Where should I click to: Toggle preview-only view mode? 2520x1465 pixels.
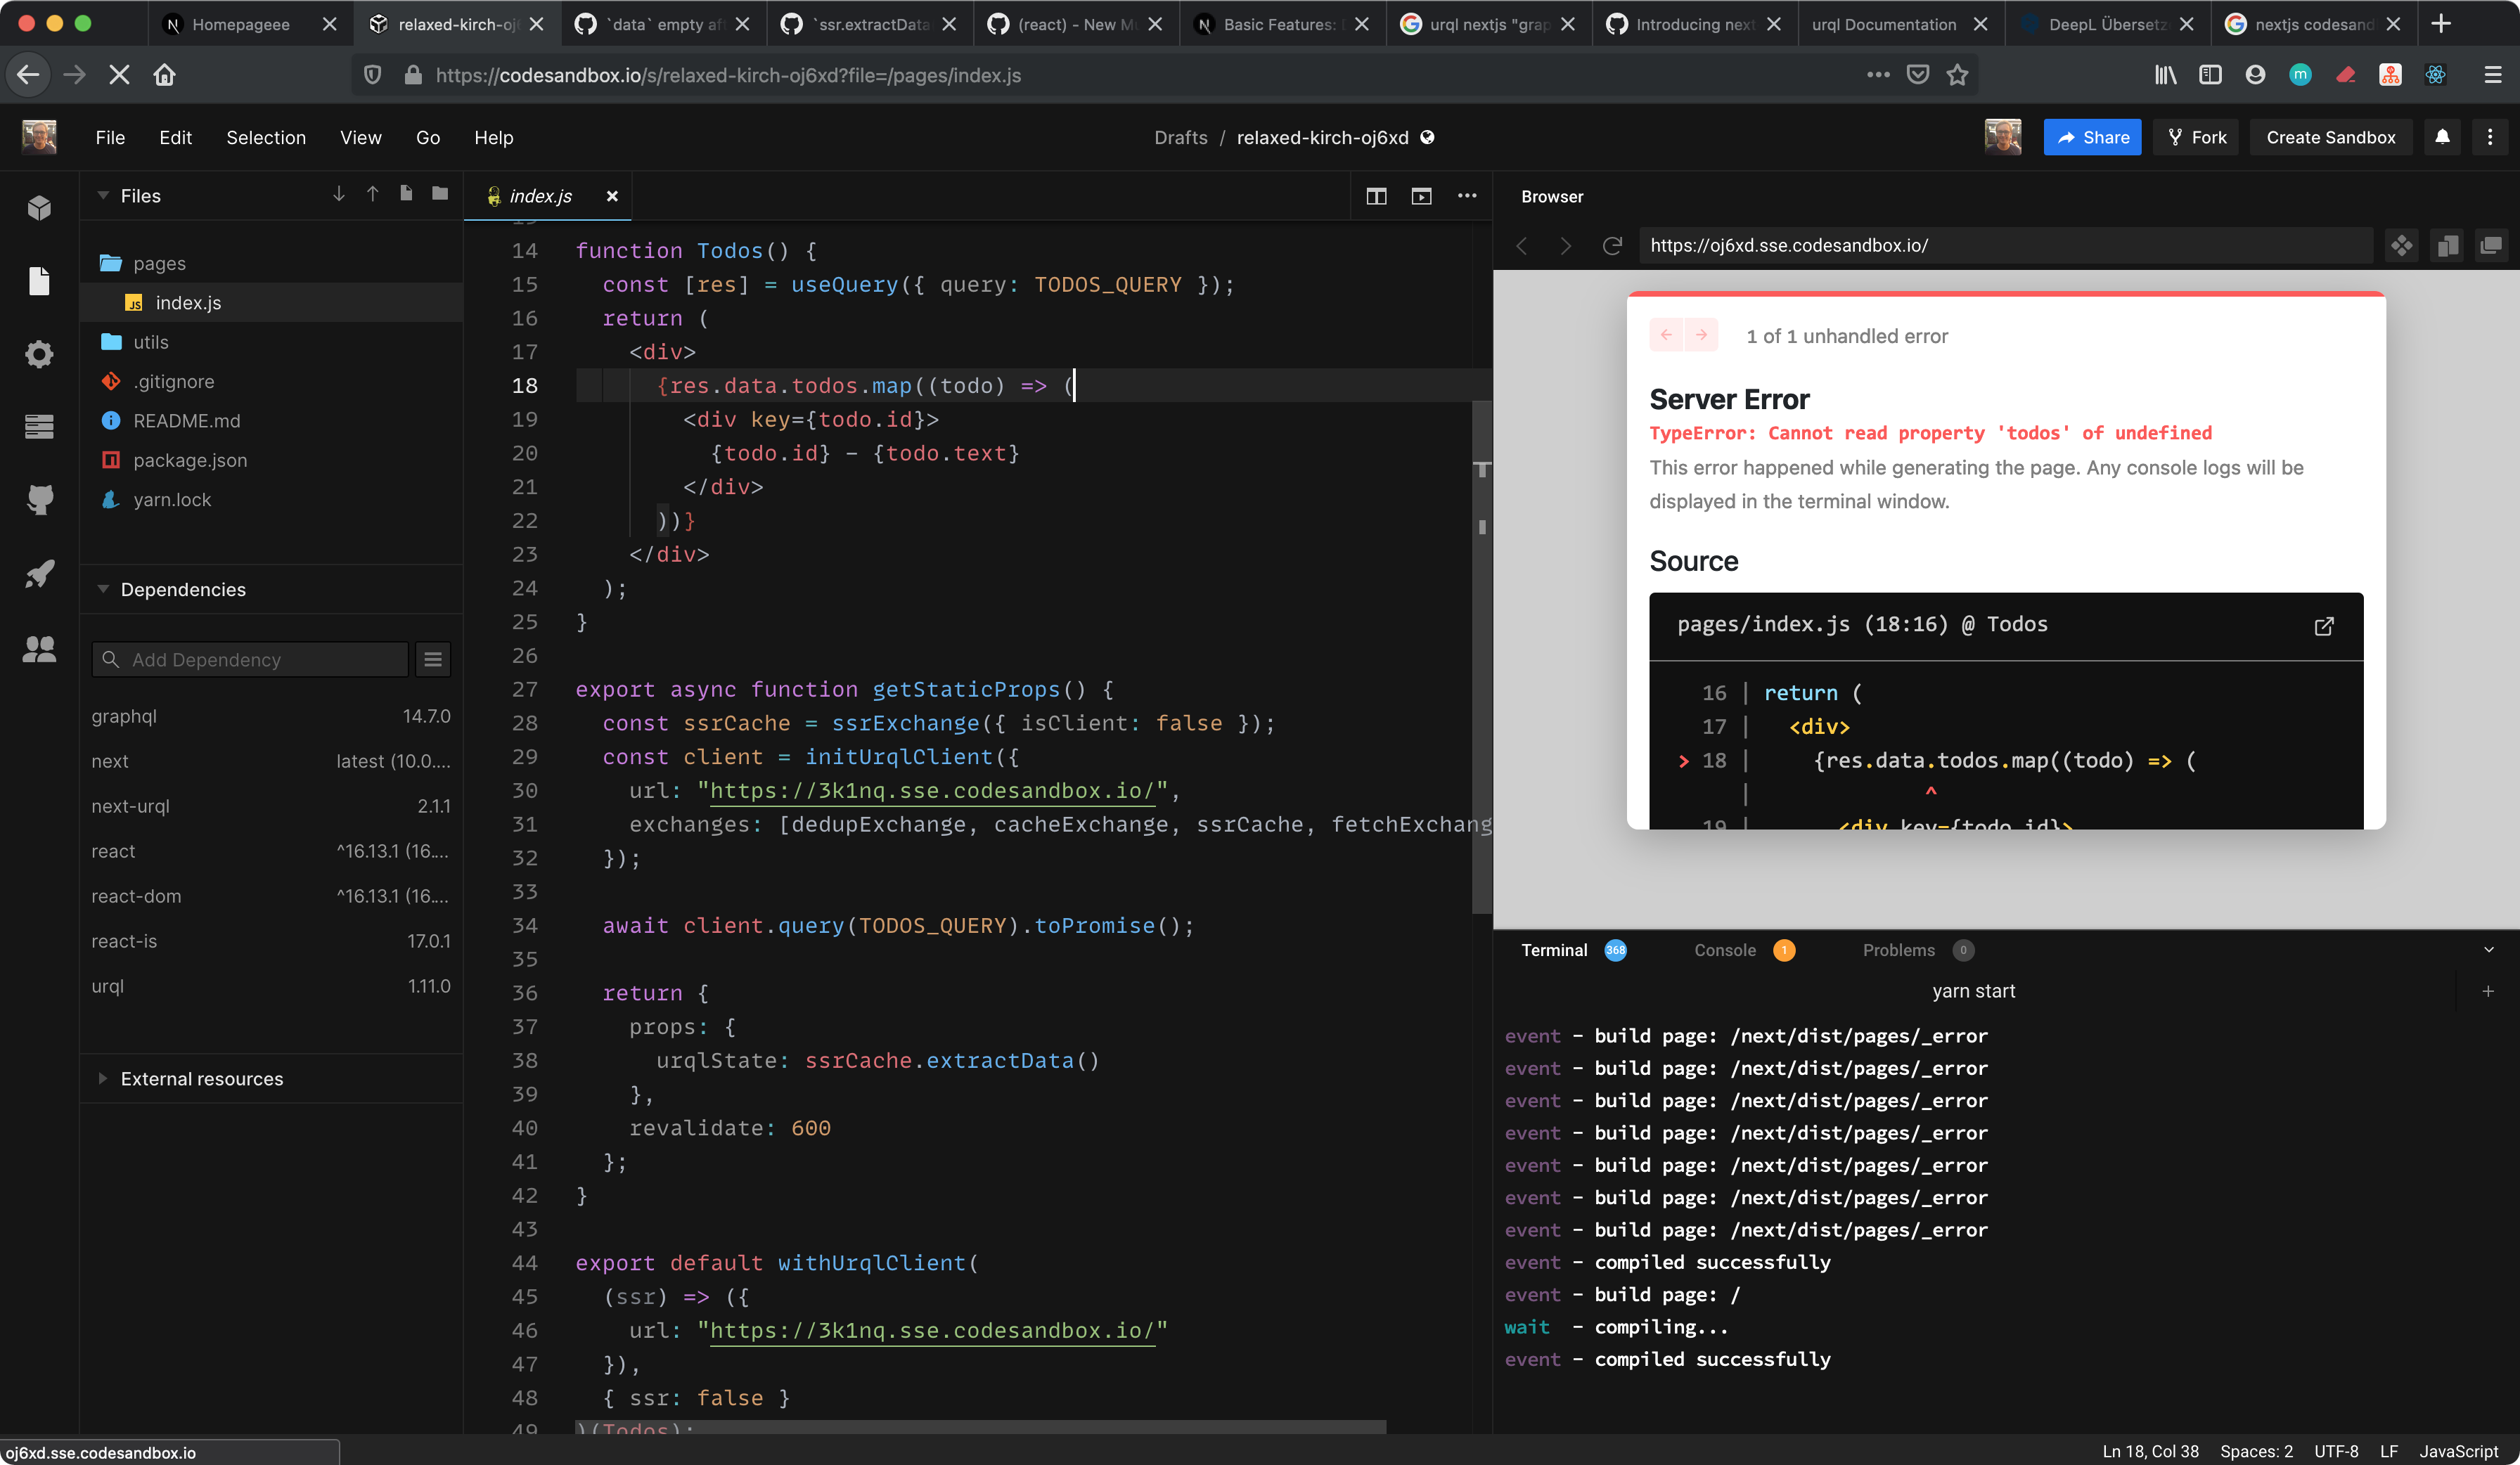[1420, 196]
